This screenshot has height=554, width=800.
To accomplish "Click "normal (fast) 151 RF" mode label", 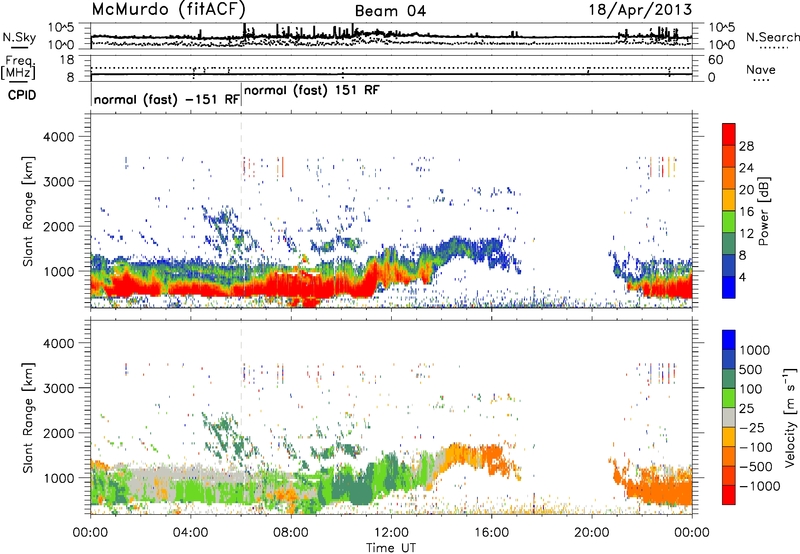I will pos(312,91).
